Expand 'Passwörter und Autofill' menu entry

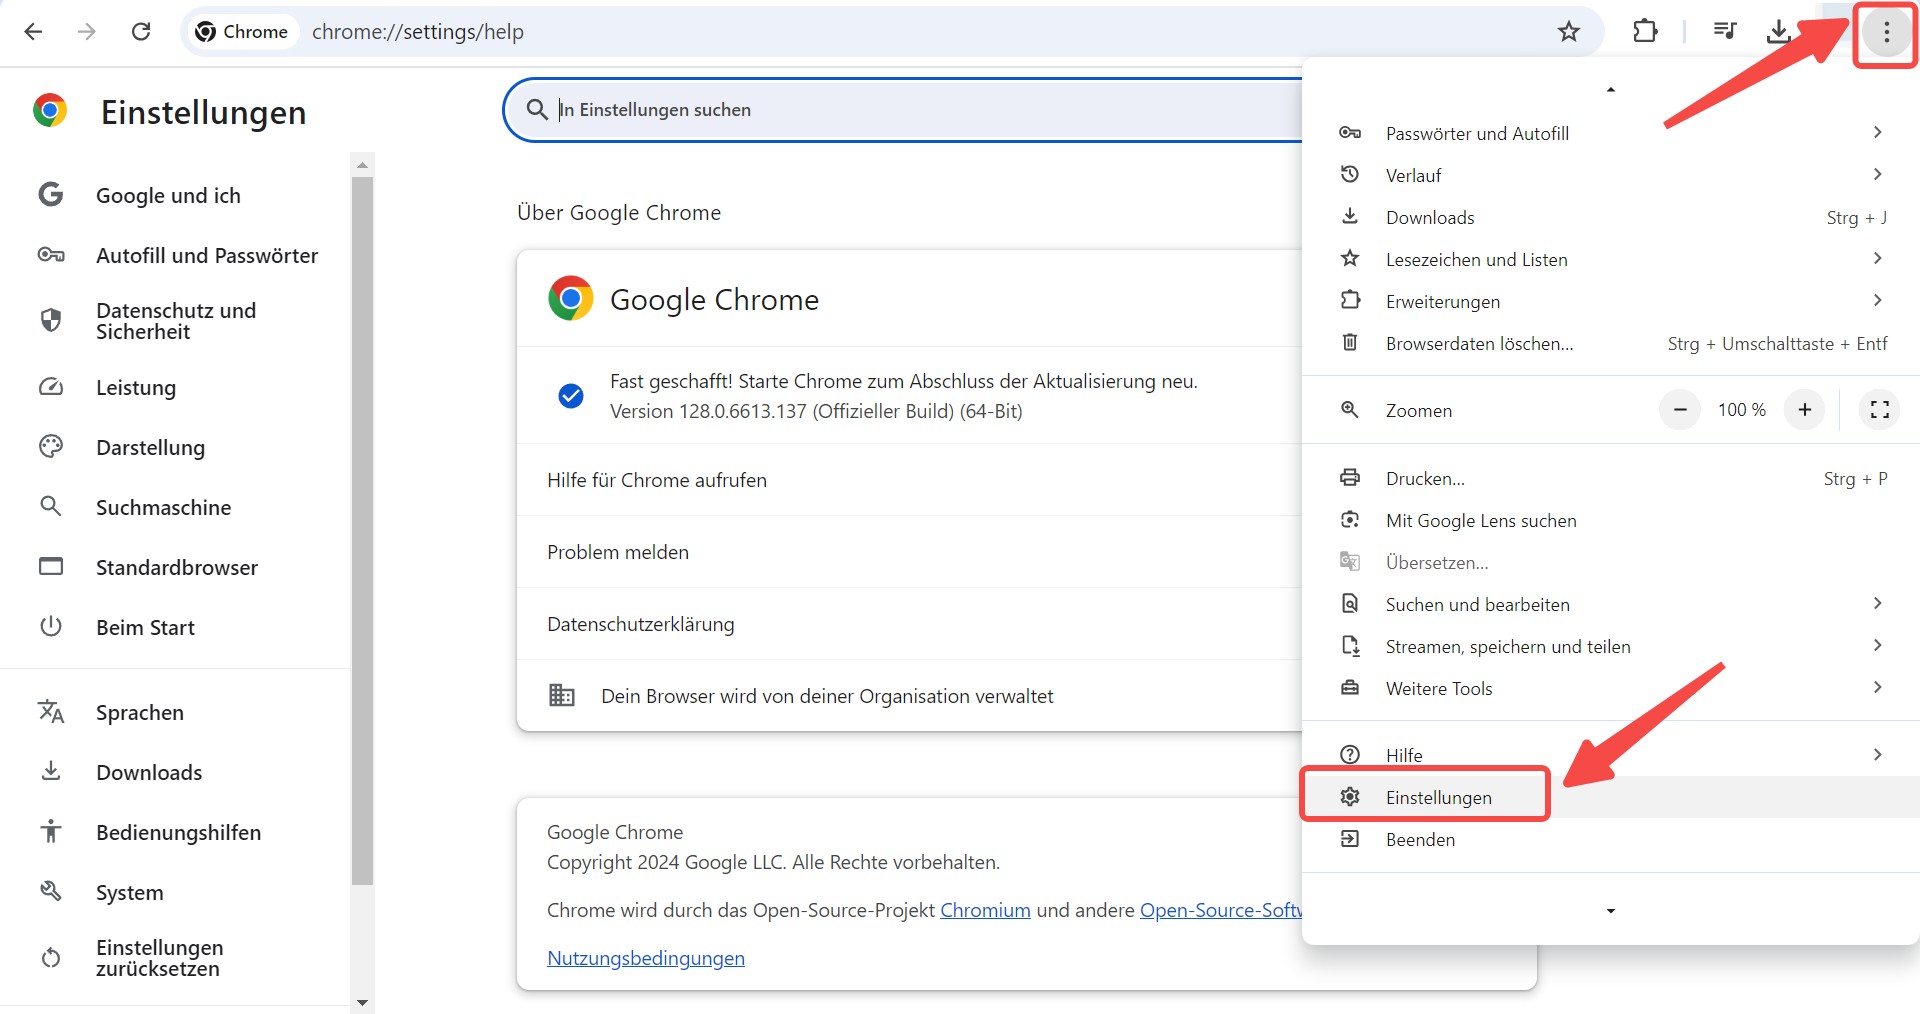pyautogui.click(x=1610, y=133)
